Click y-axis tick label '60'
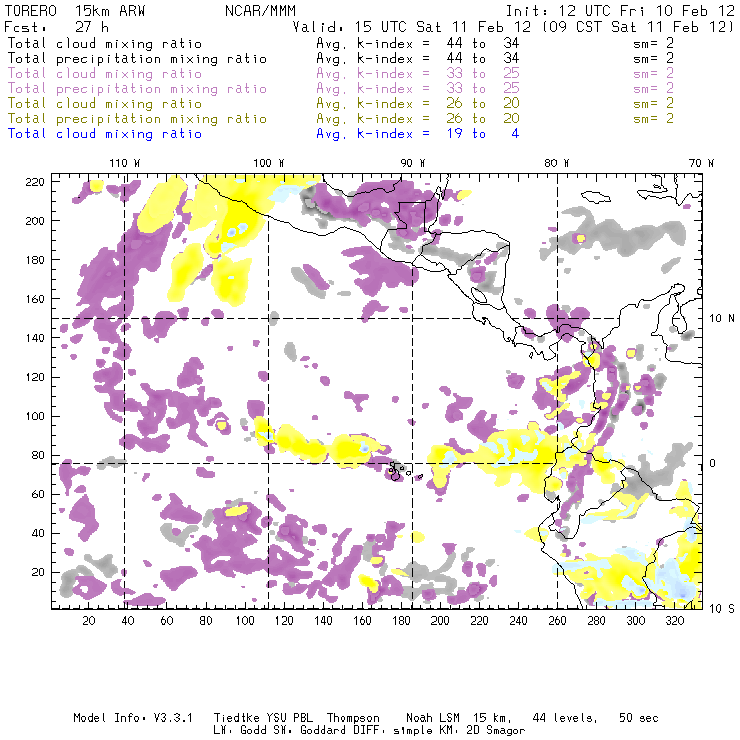Image resolution: width=740 pixels, height=740 pixels. click(x=39, y=494)
